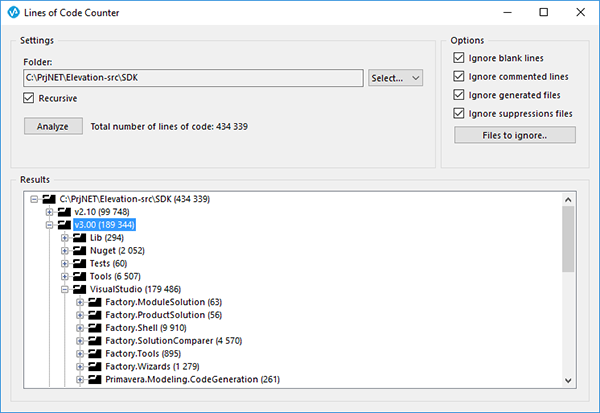600x413 pixels.
Task: Click the results vertical scrollbar thumb
Action: point(568,239)
